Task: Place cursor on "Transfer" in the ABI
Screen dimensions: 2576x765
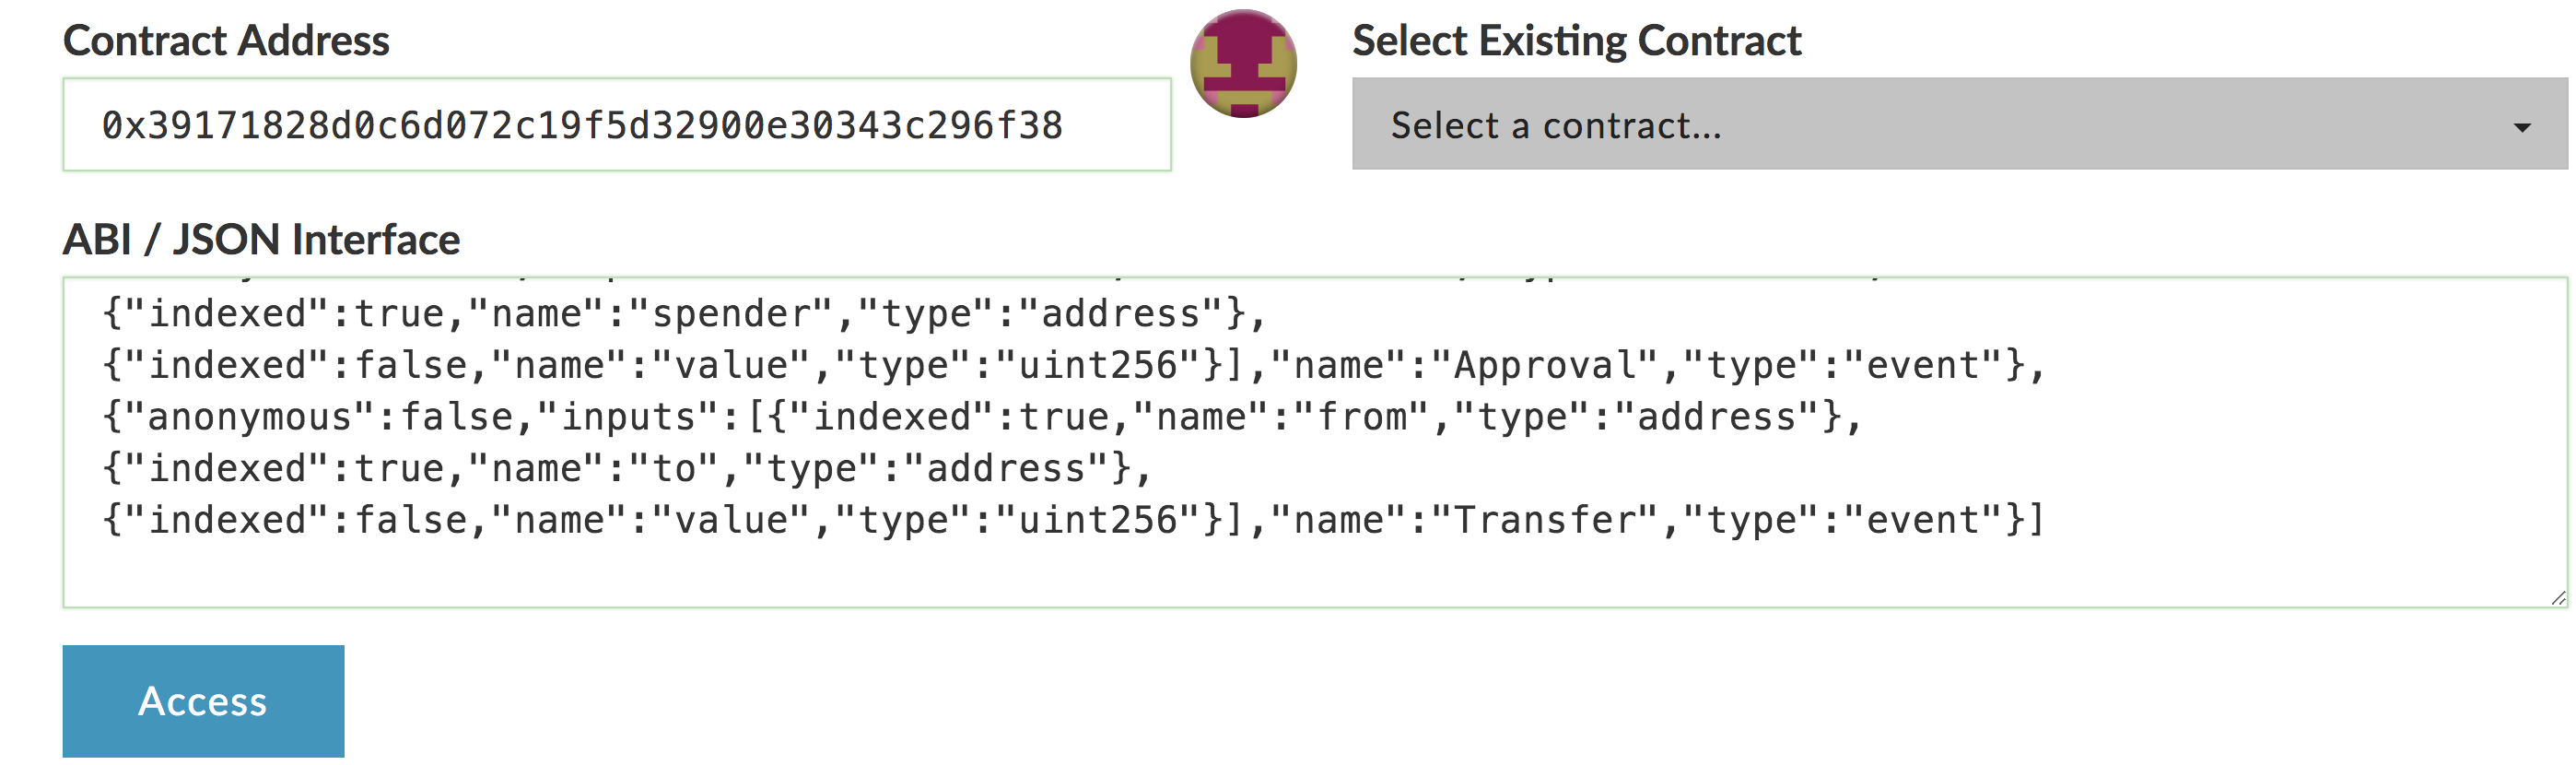Action: tap(1545, 521)
